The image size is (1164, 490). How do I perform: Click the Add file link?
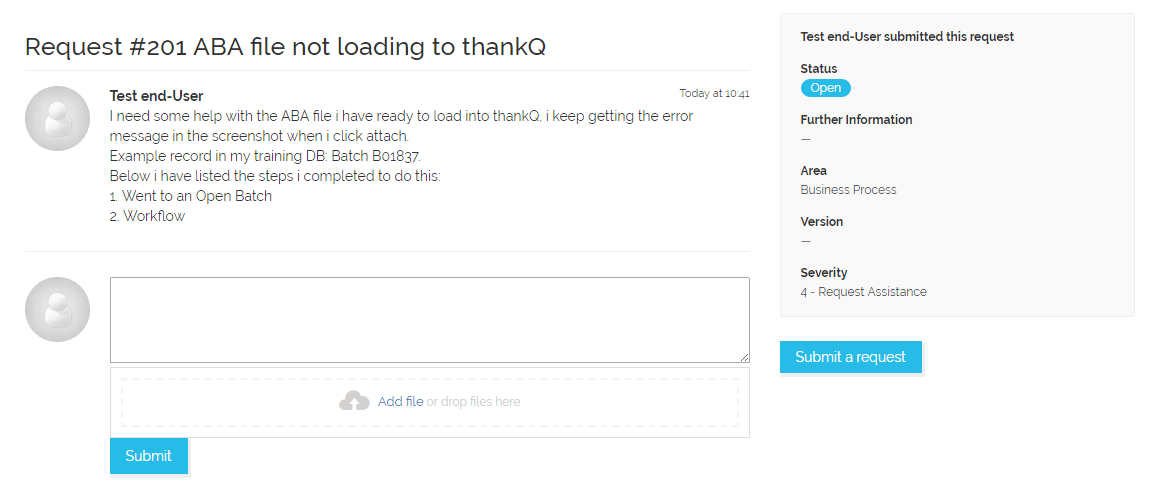400,402
